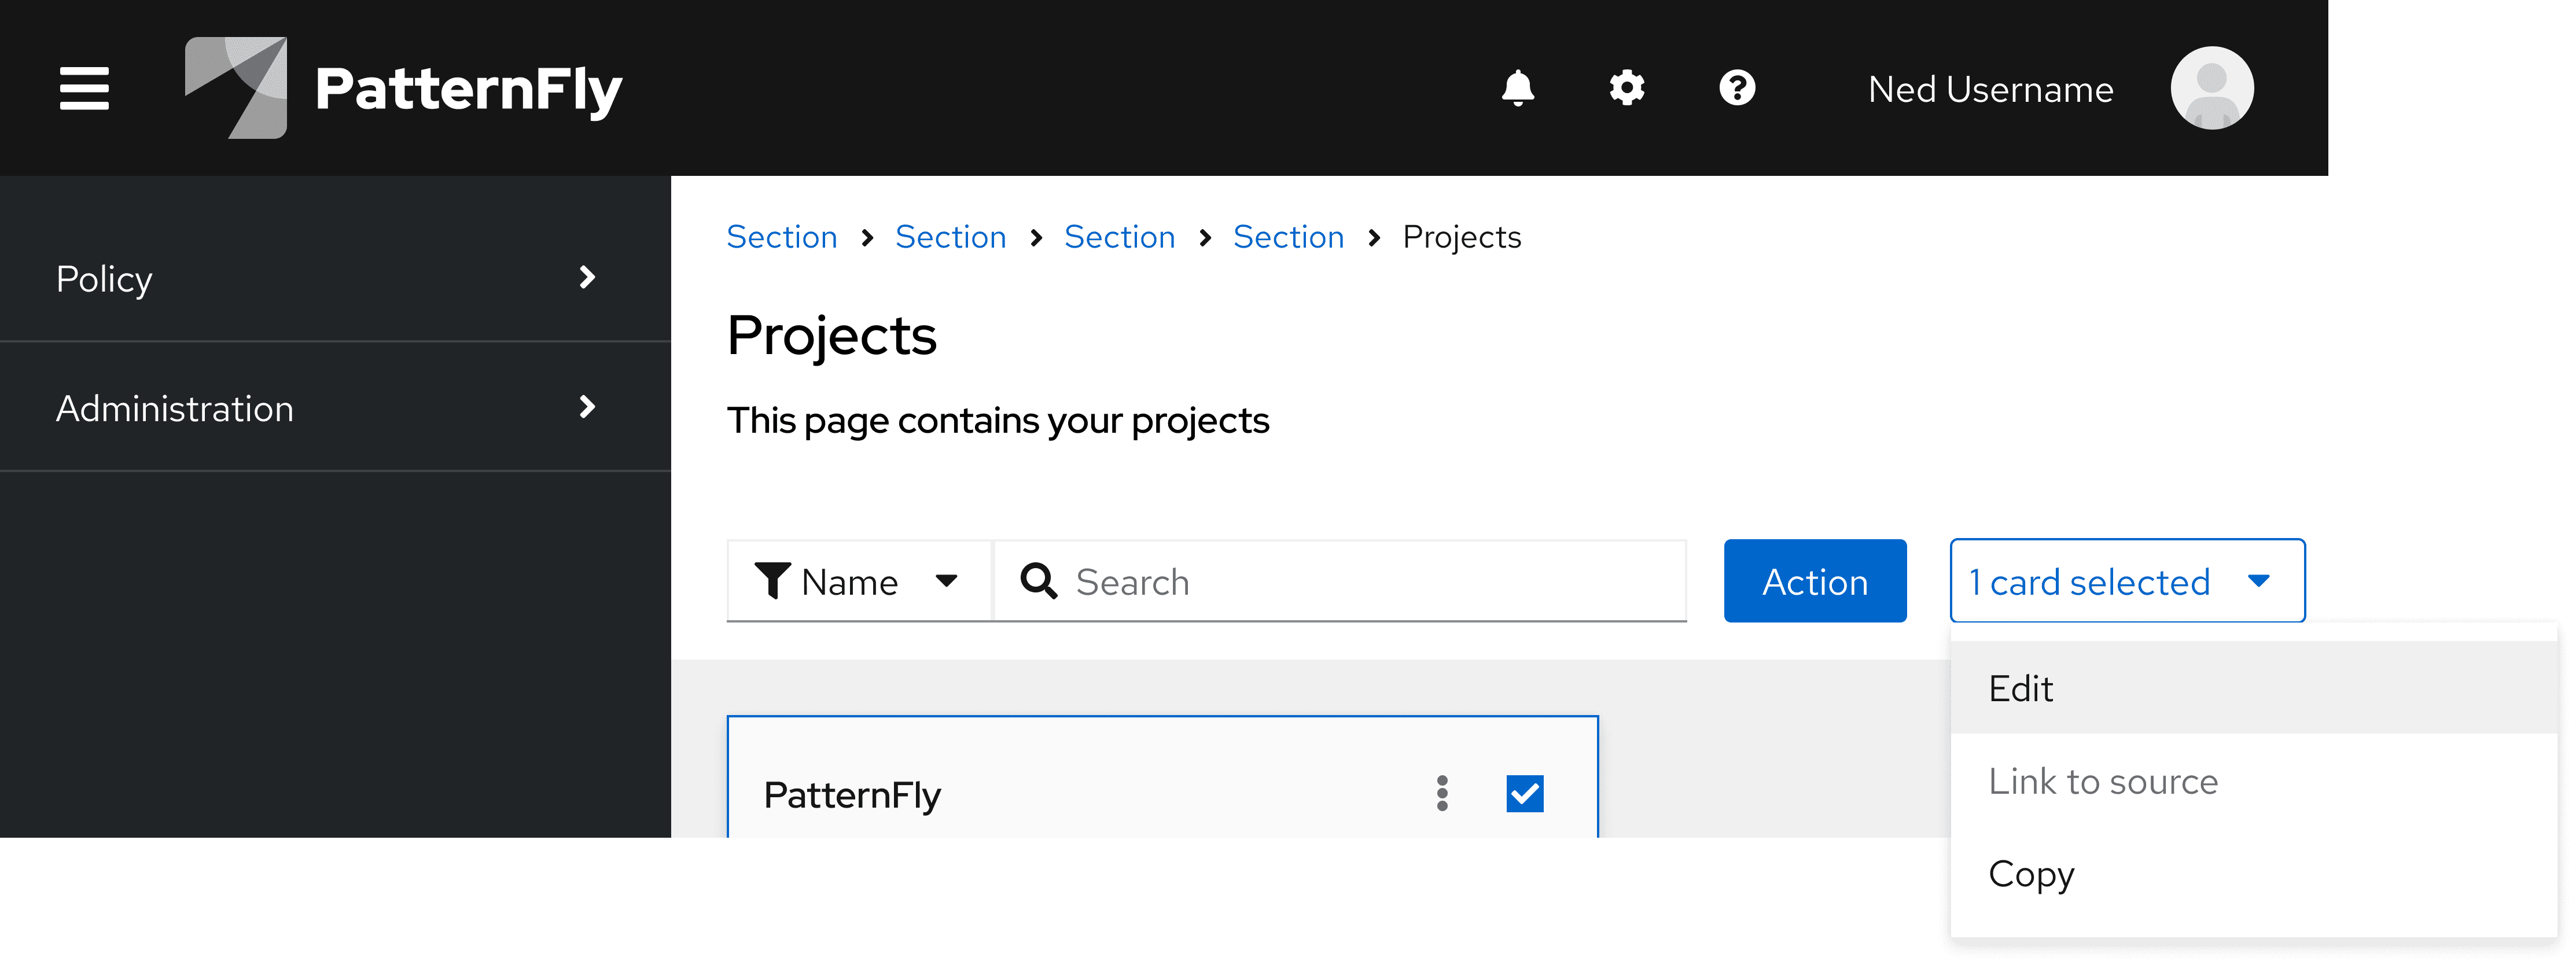
Task: Open settings gear icon
Action: (1627, 88)
